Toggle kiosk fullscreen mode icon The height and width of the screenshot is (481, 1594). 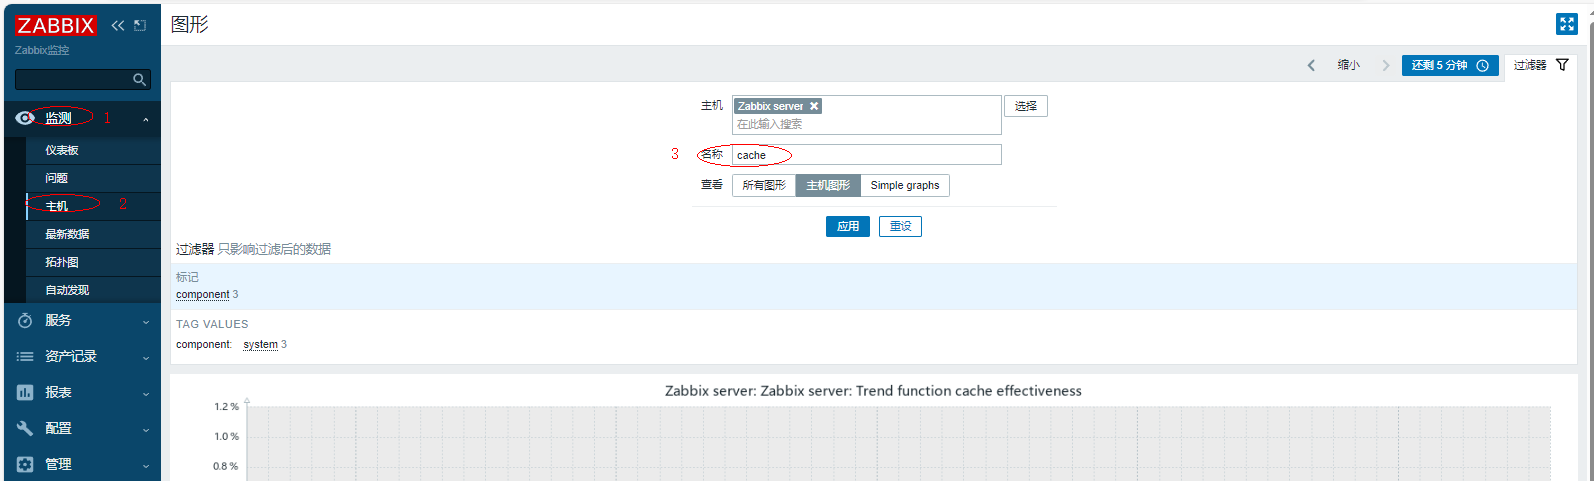1566,24
